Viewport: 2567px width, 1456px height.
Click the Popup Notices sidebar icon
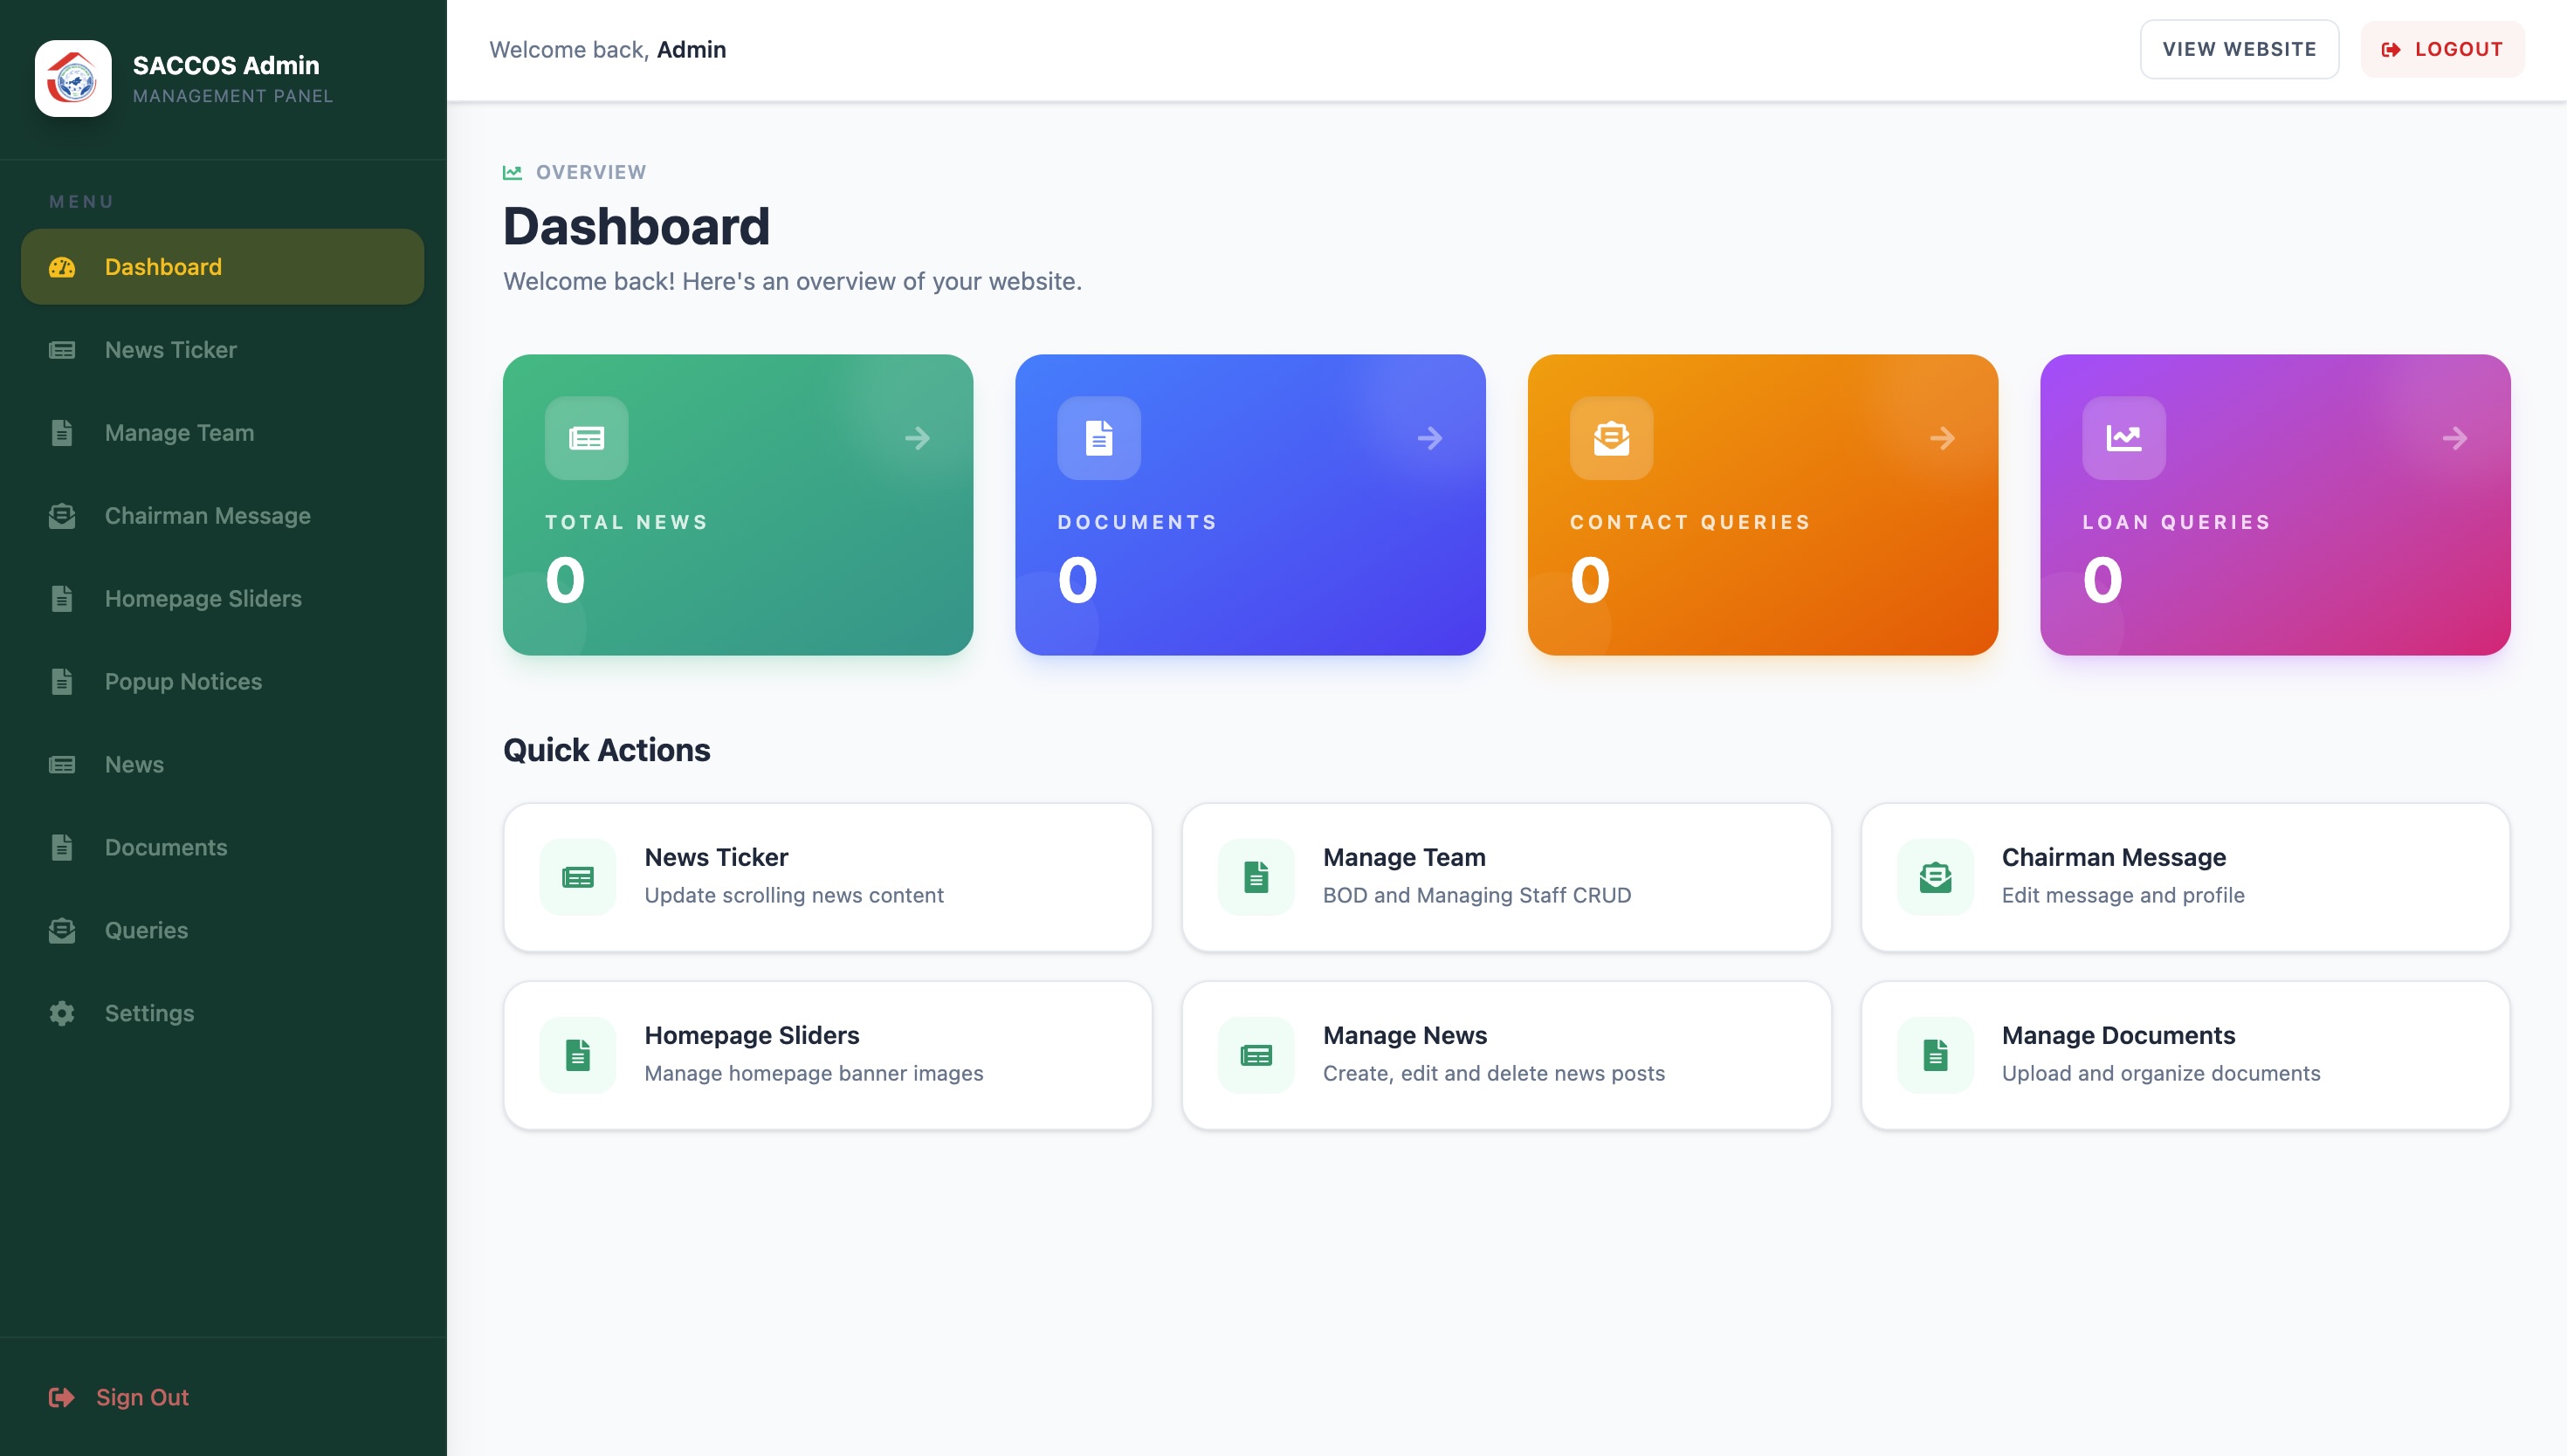coord(62,682)
